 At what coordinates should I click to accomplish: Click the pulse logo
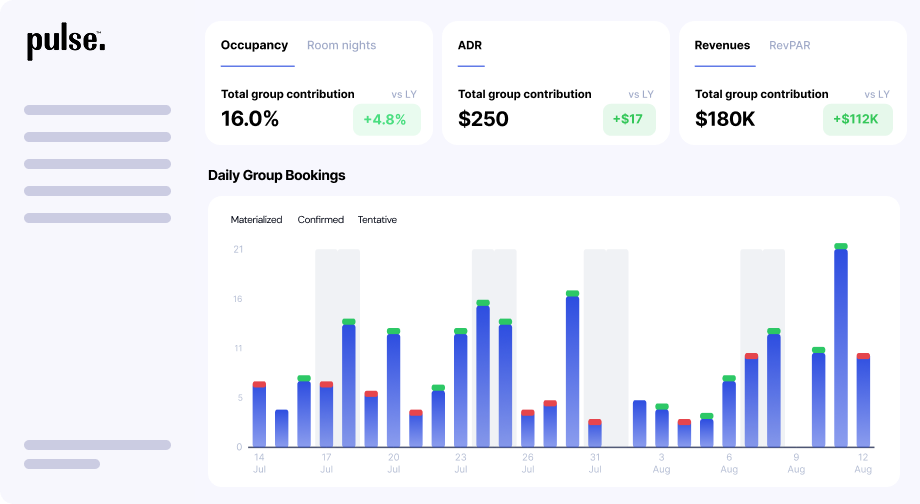[x=66, y=43]
